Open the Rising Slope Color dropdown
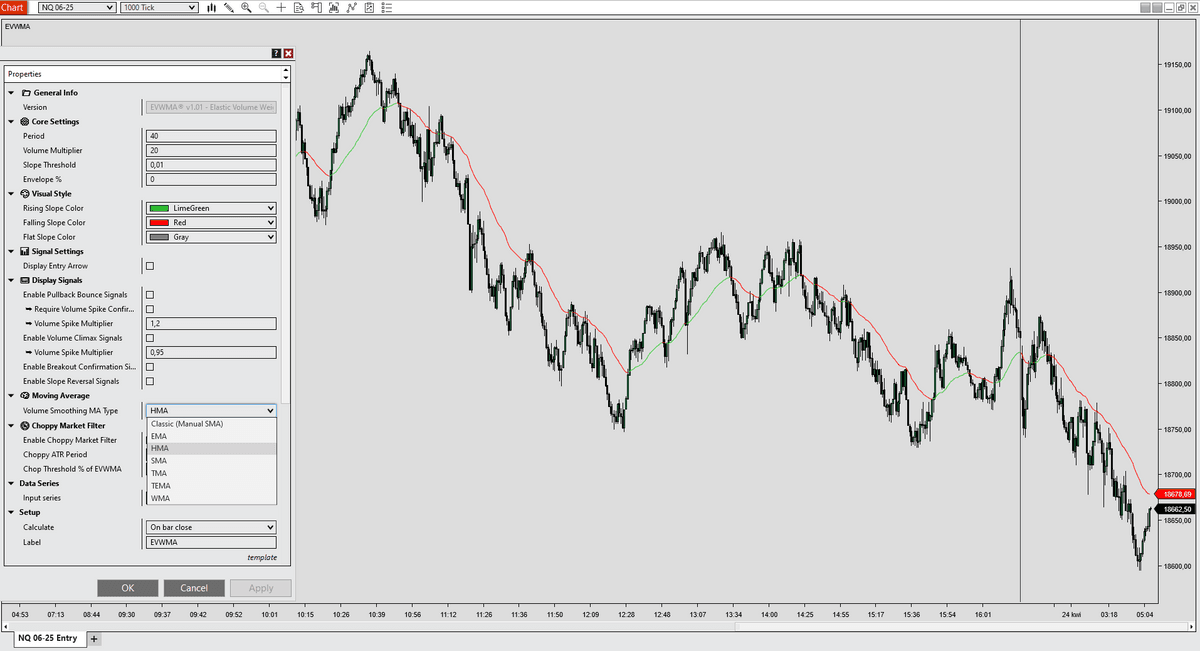 [x=211, y=208]
